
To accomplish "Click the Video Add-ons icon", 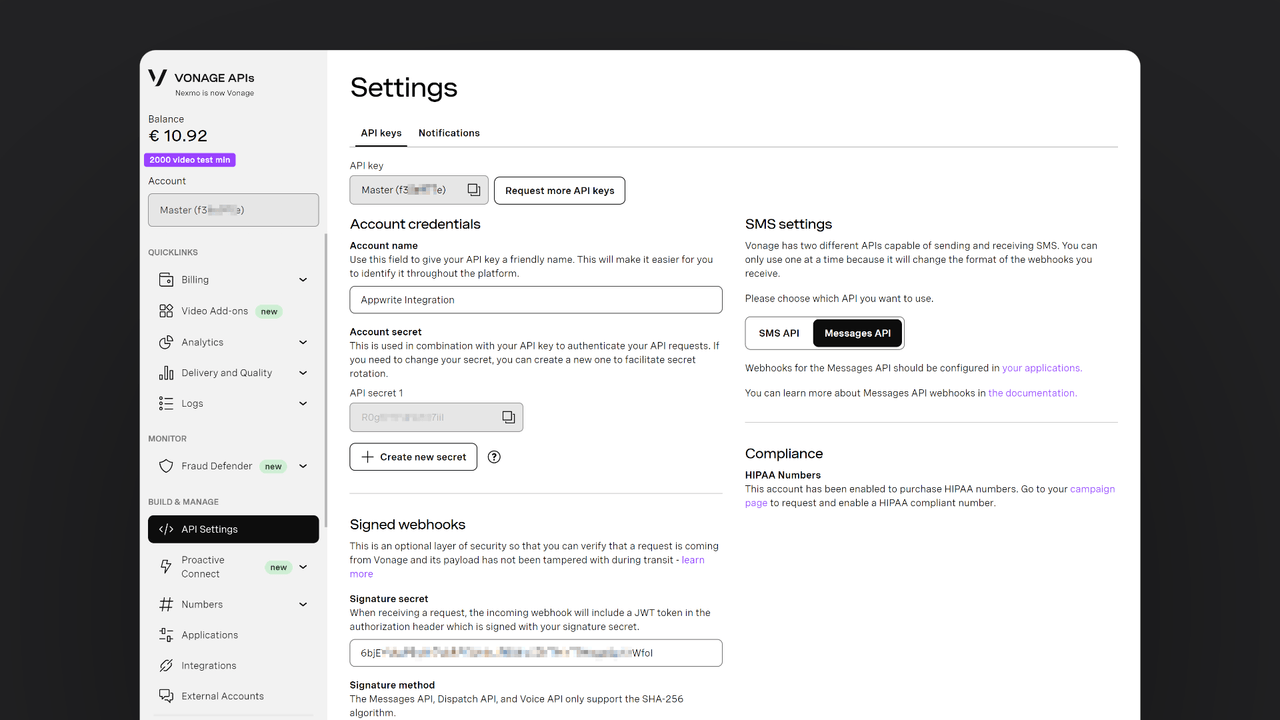I will [x=166, y=311].
